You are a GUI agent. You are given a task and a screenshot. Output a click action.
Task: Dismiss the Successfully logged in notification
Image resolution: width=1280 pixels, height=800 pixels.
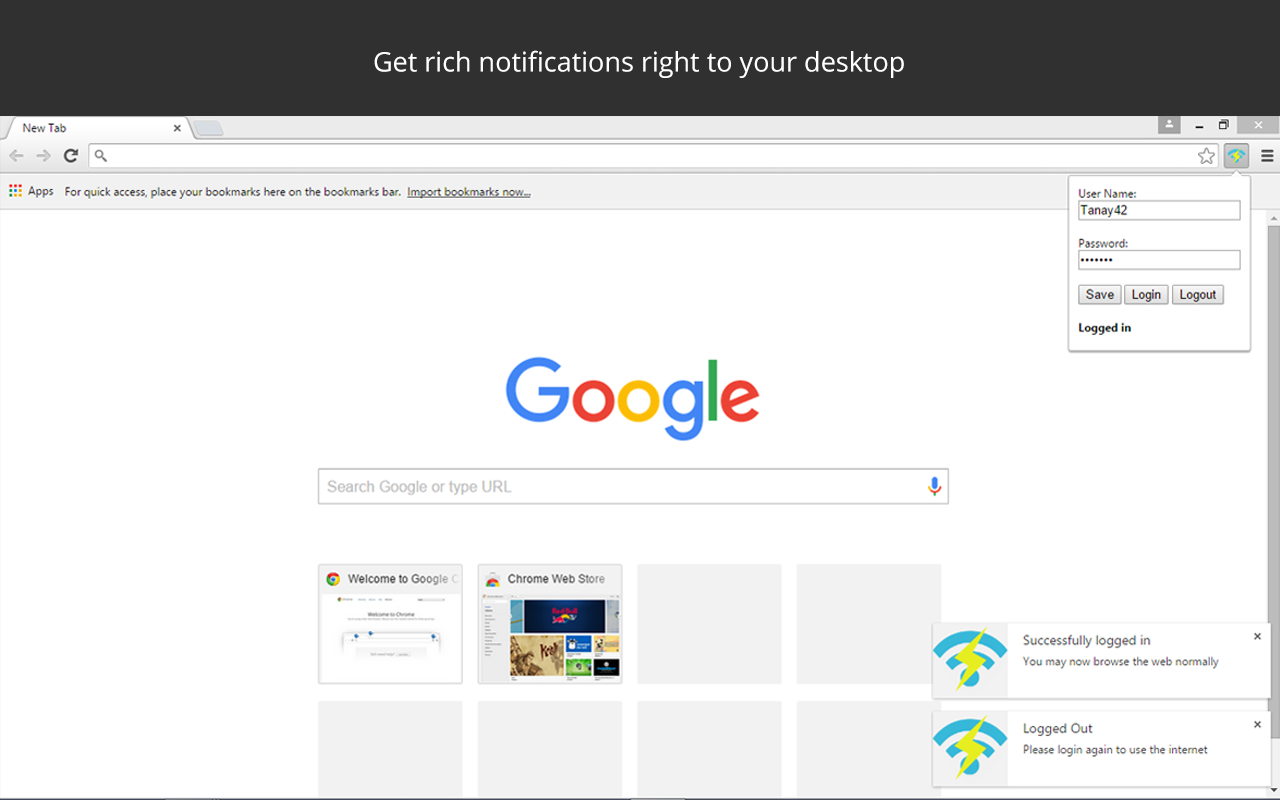(1257, 635)
